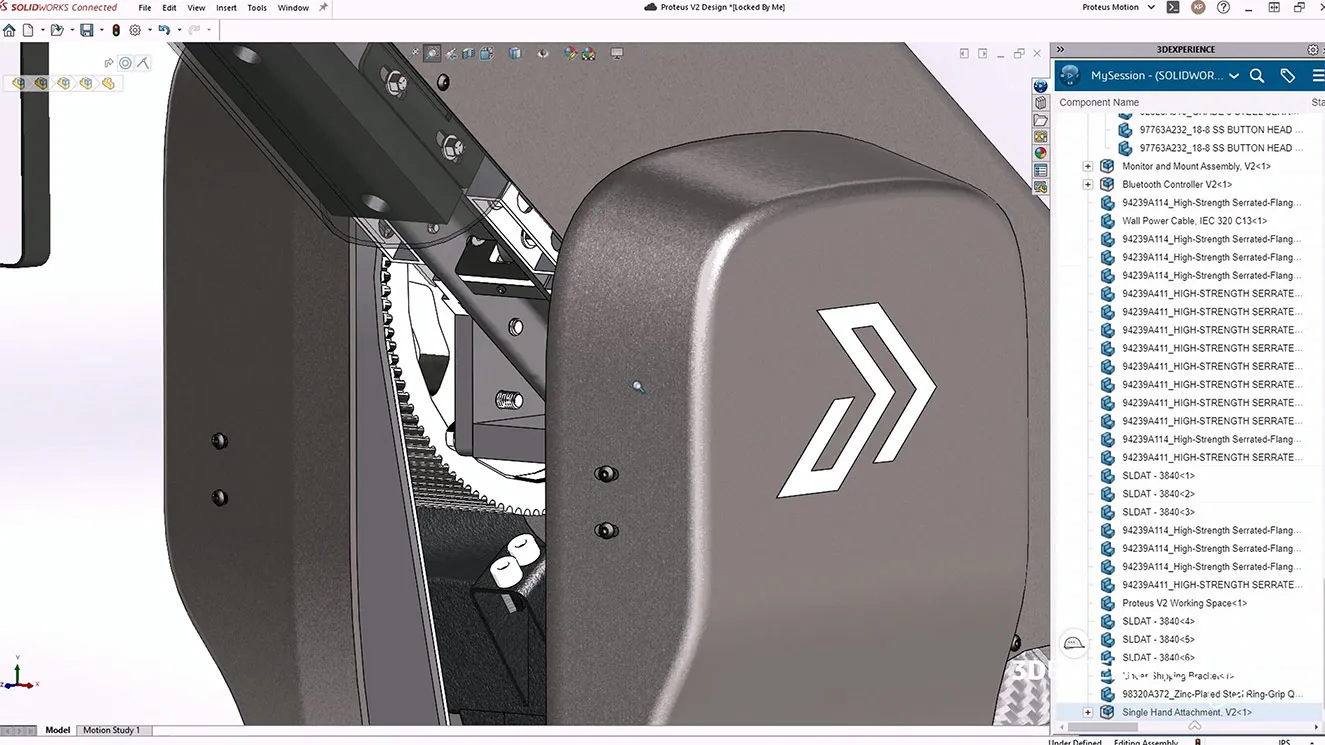Open the 3DEXPERIENCE hamburger menu
This screenshot has height=745, width=1325.
click(x=1316, y=75)
